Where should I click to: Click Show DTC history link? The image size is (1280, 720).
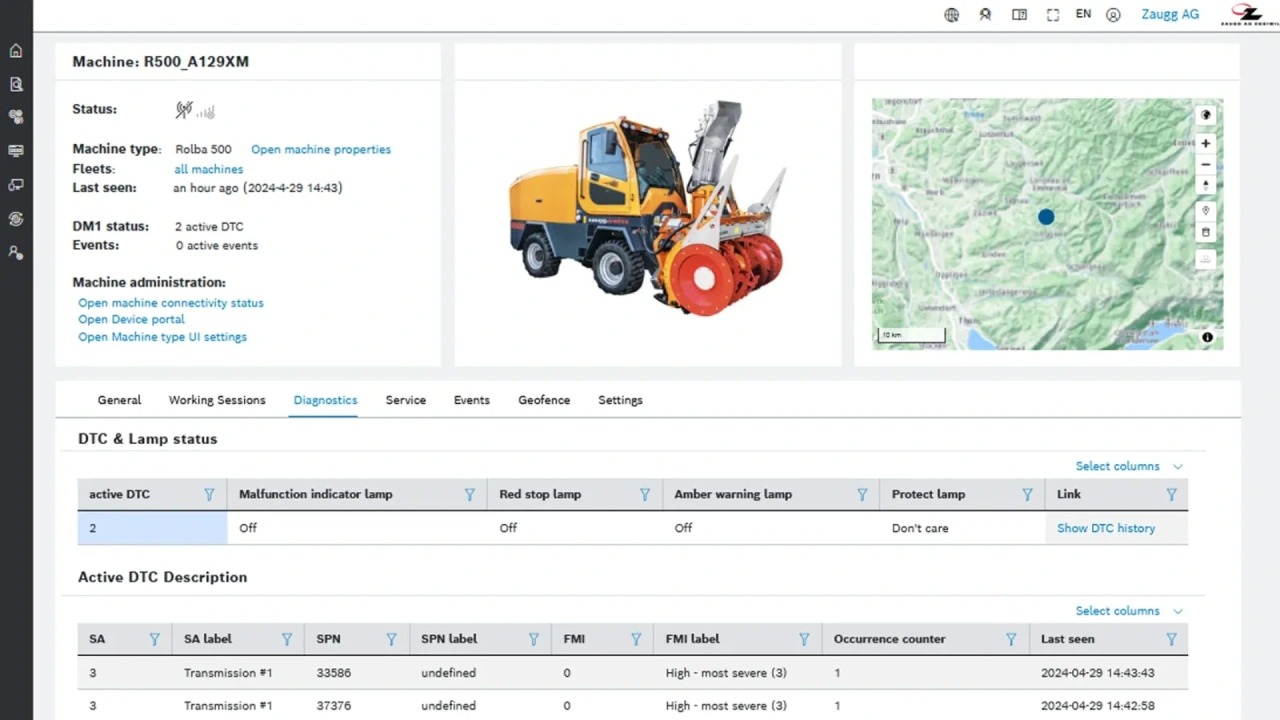coord(1106,528)
